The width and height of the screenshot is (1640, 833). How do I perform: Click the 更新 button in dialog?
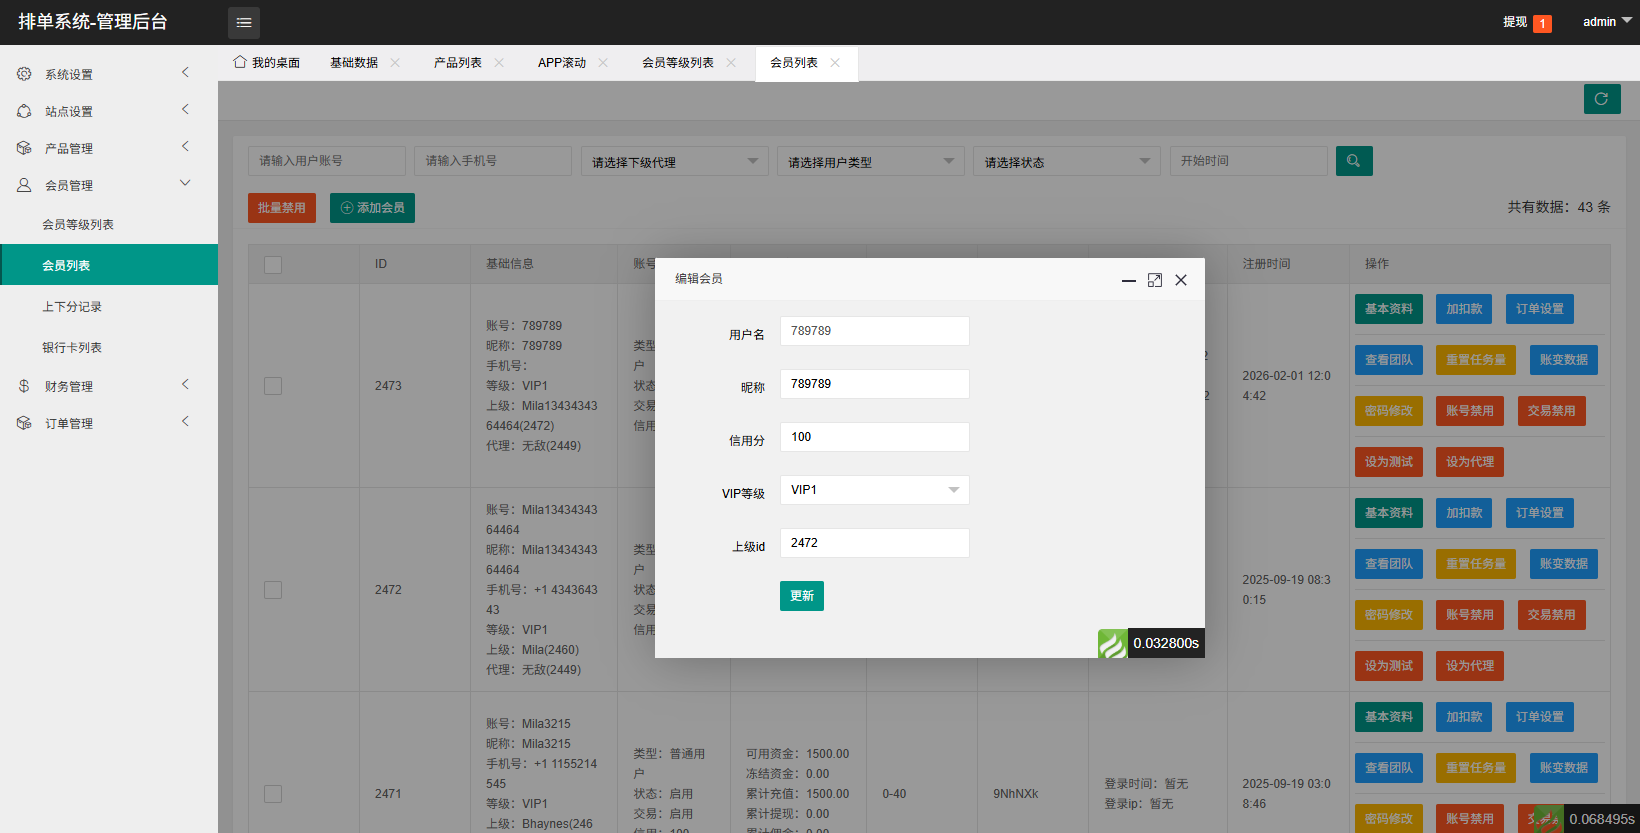801,596
